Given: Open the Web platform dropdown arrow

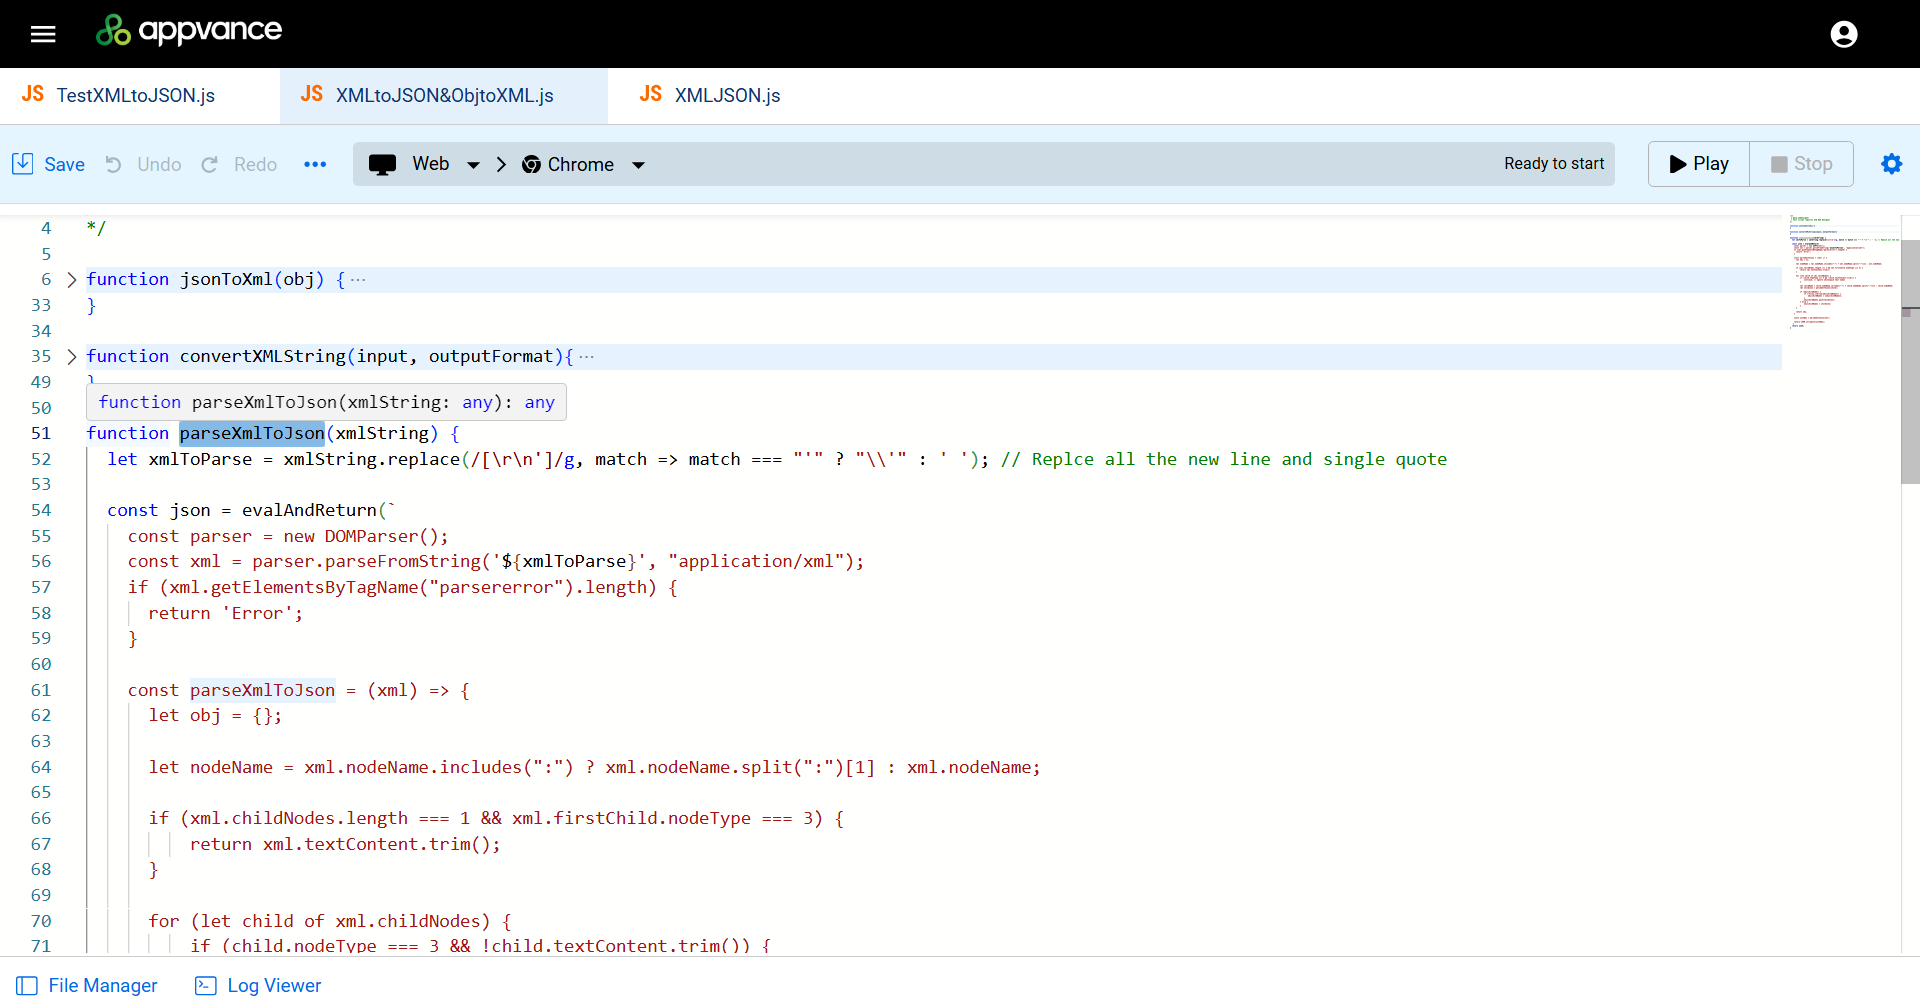Looking at the screenshot, I should pyautogui.click(x=473, y=165).
